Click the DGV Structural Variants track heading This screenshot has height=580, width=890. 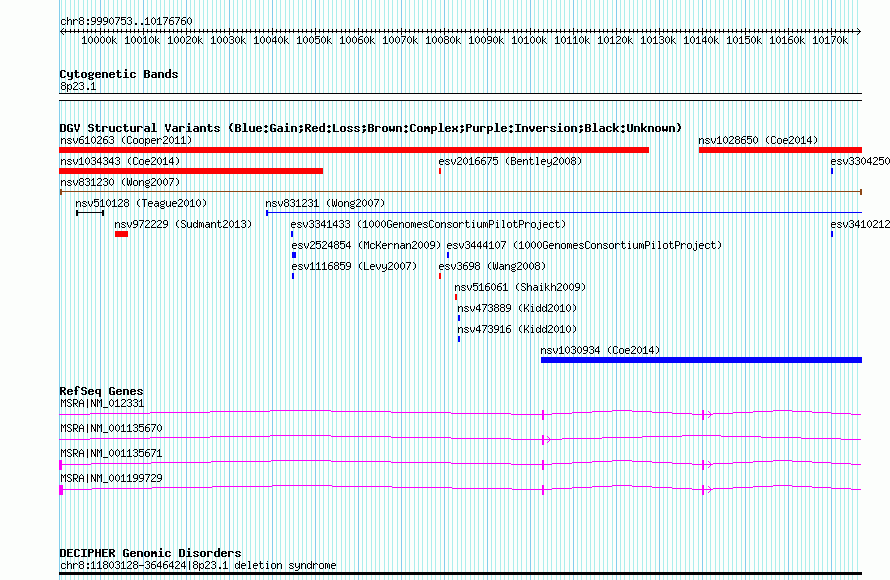[x=371, y=128]
